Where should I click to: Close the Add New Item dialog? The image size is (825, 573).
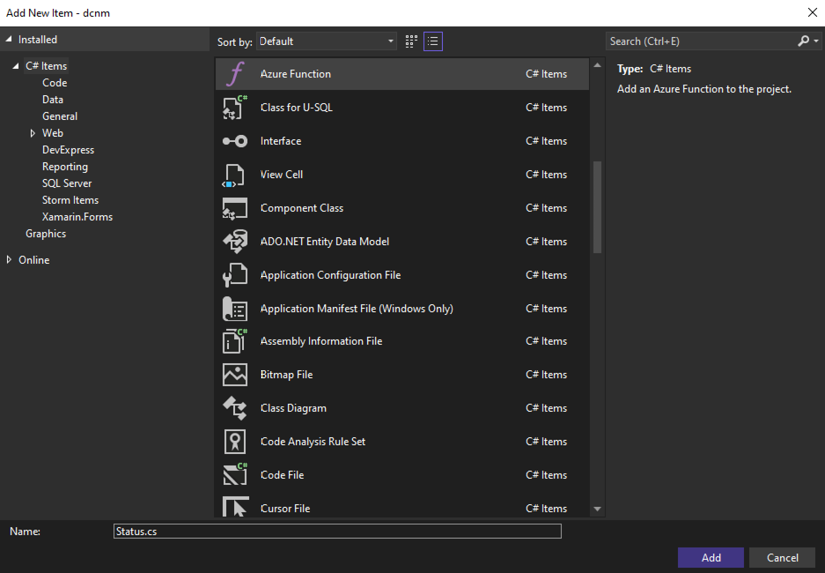pyautogui.click(x=812, y=13)
